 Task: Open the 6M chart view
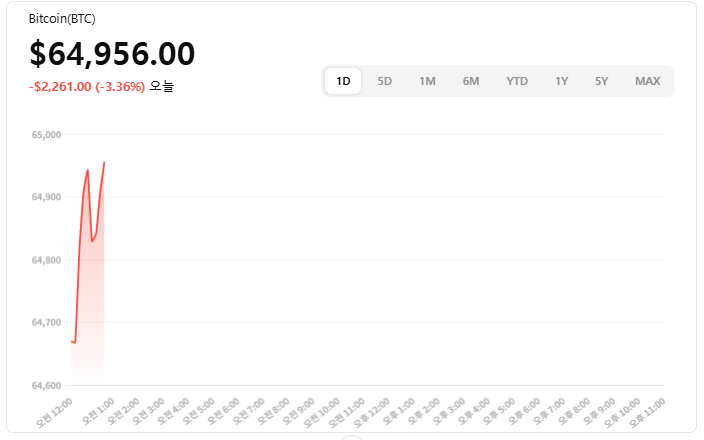point(471,81)
